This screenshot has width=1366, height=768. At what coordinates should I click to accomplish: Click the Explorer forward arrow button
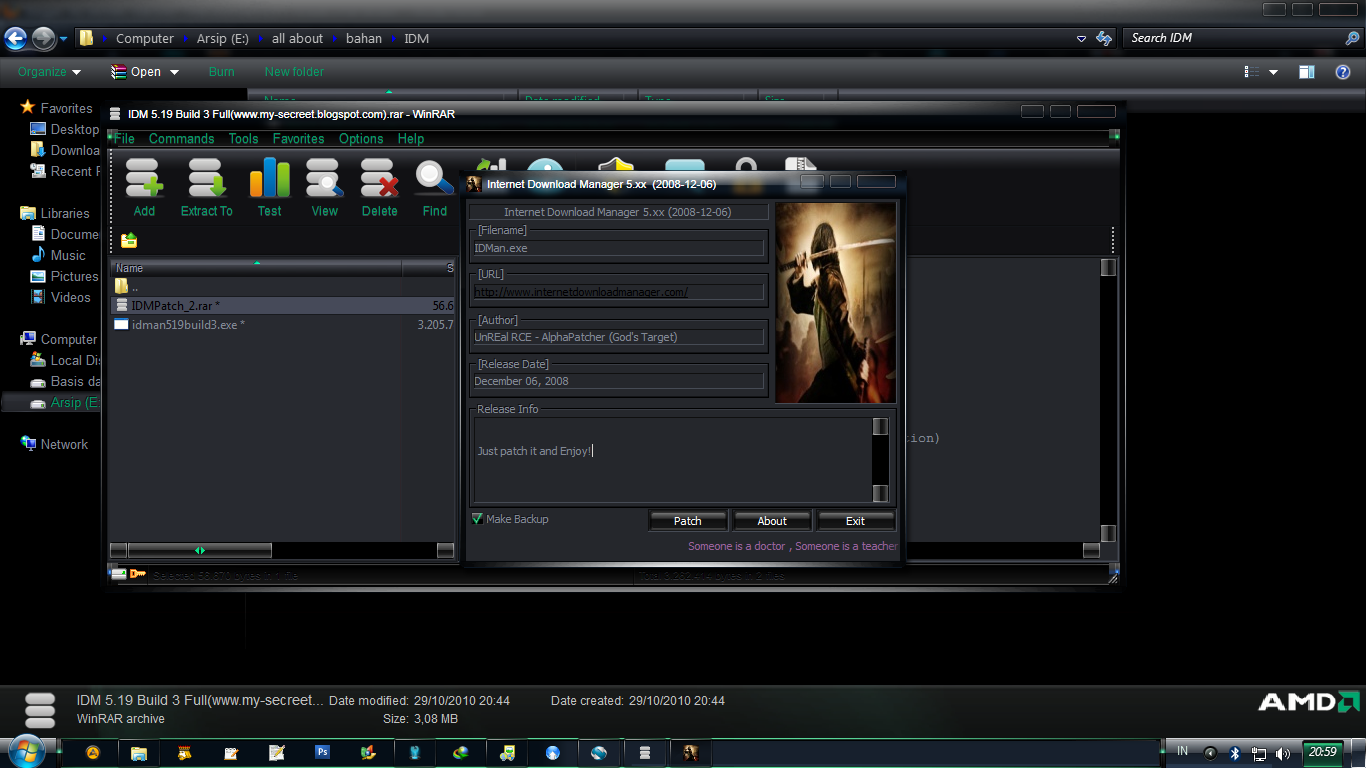coord(43,39)
